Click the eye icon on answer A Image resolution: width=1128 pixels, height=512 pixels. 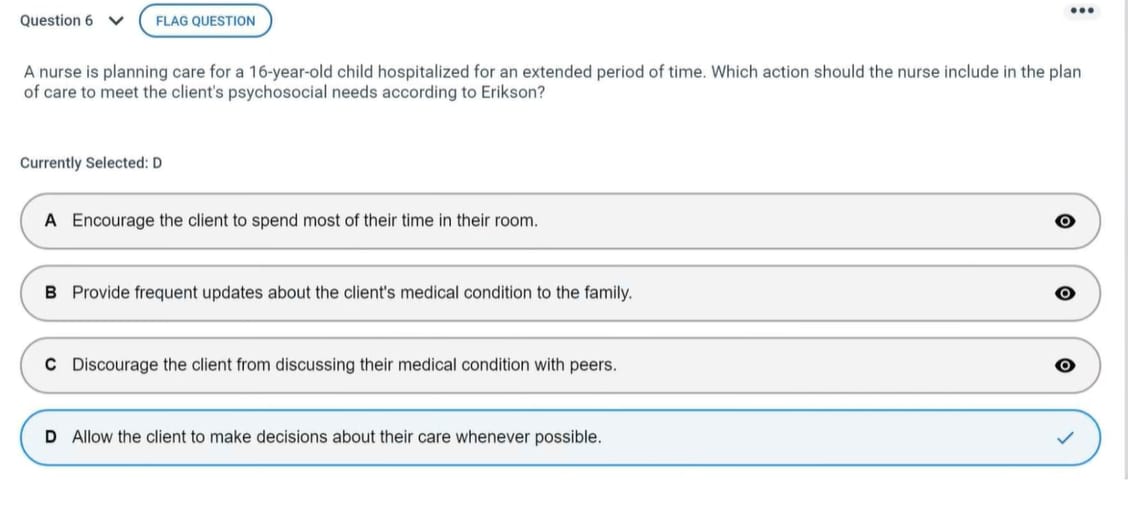[x=1065, y=221]
